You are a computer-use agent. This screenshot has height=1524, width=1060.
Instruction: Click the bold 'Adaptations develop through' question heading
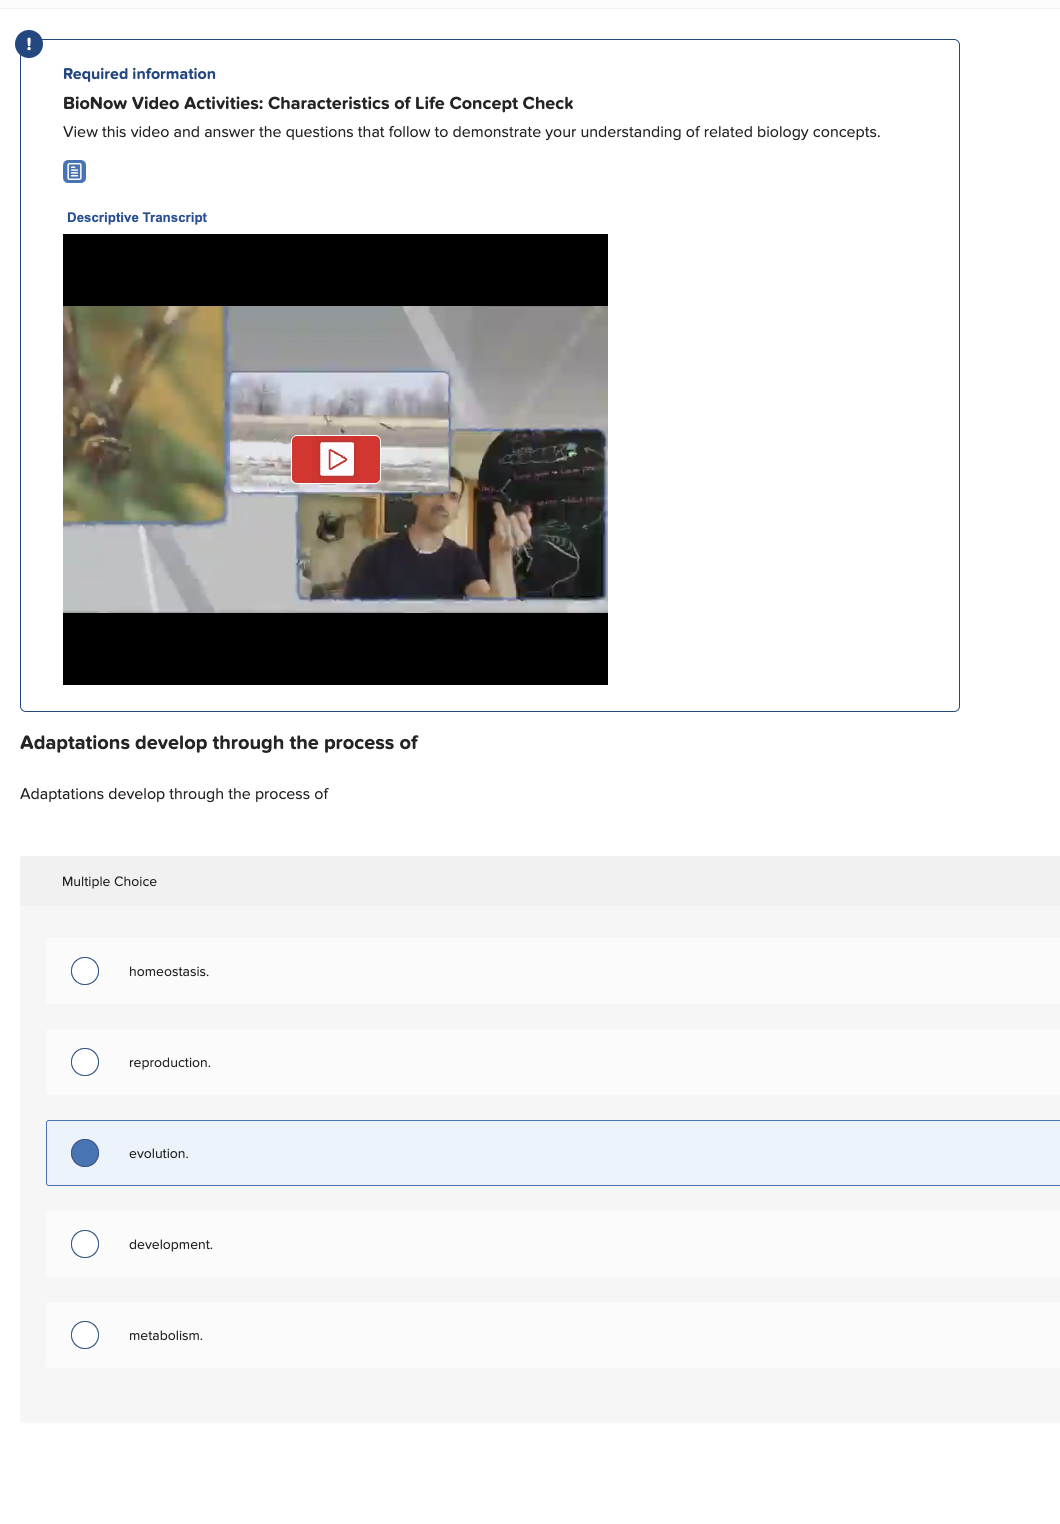(219, 743)
